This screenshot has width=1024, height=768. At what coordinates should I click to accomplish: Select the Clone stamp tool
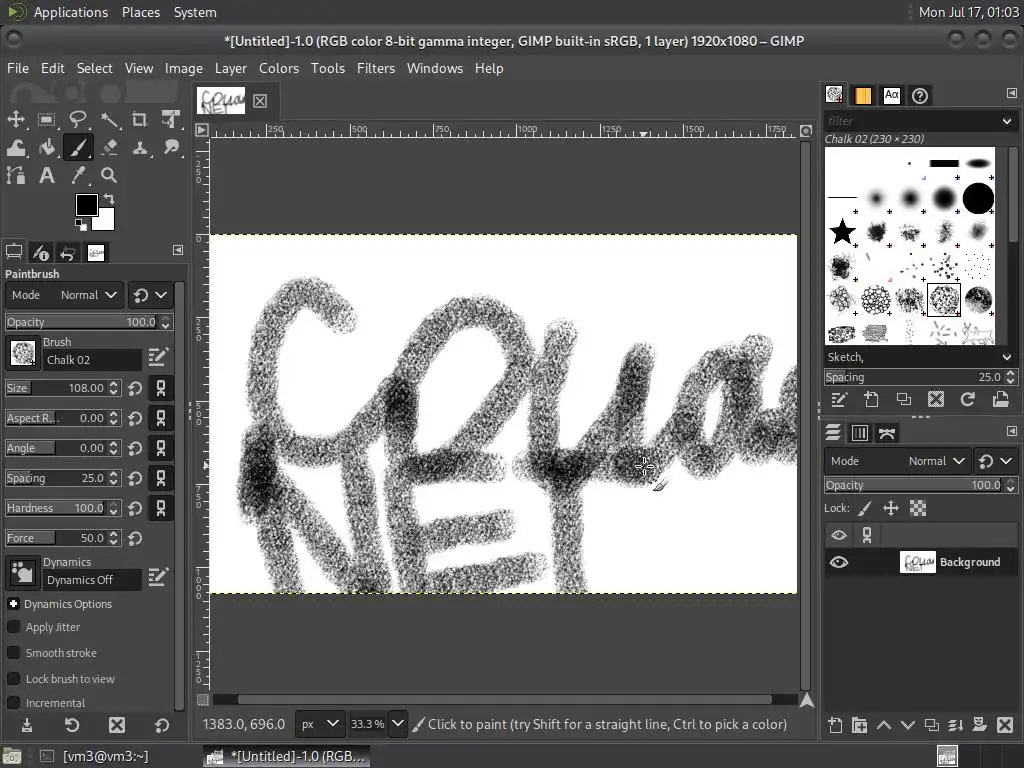140,148
